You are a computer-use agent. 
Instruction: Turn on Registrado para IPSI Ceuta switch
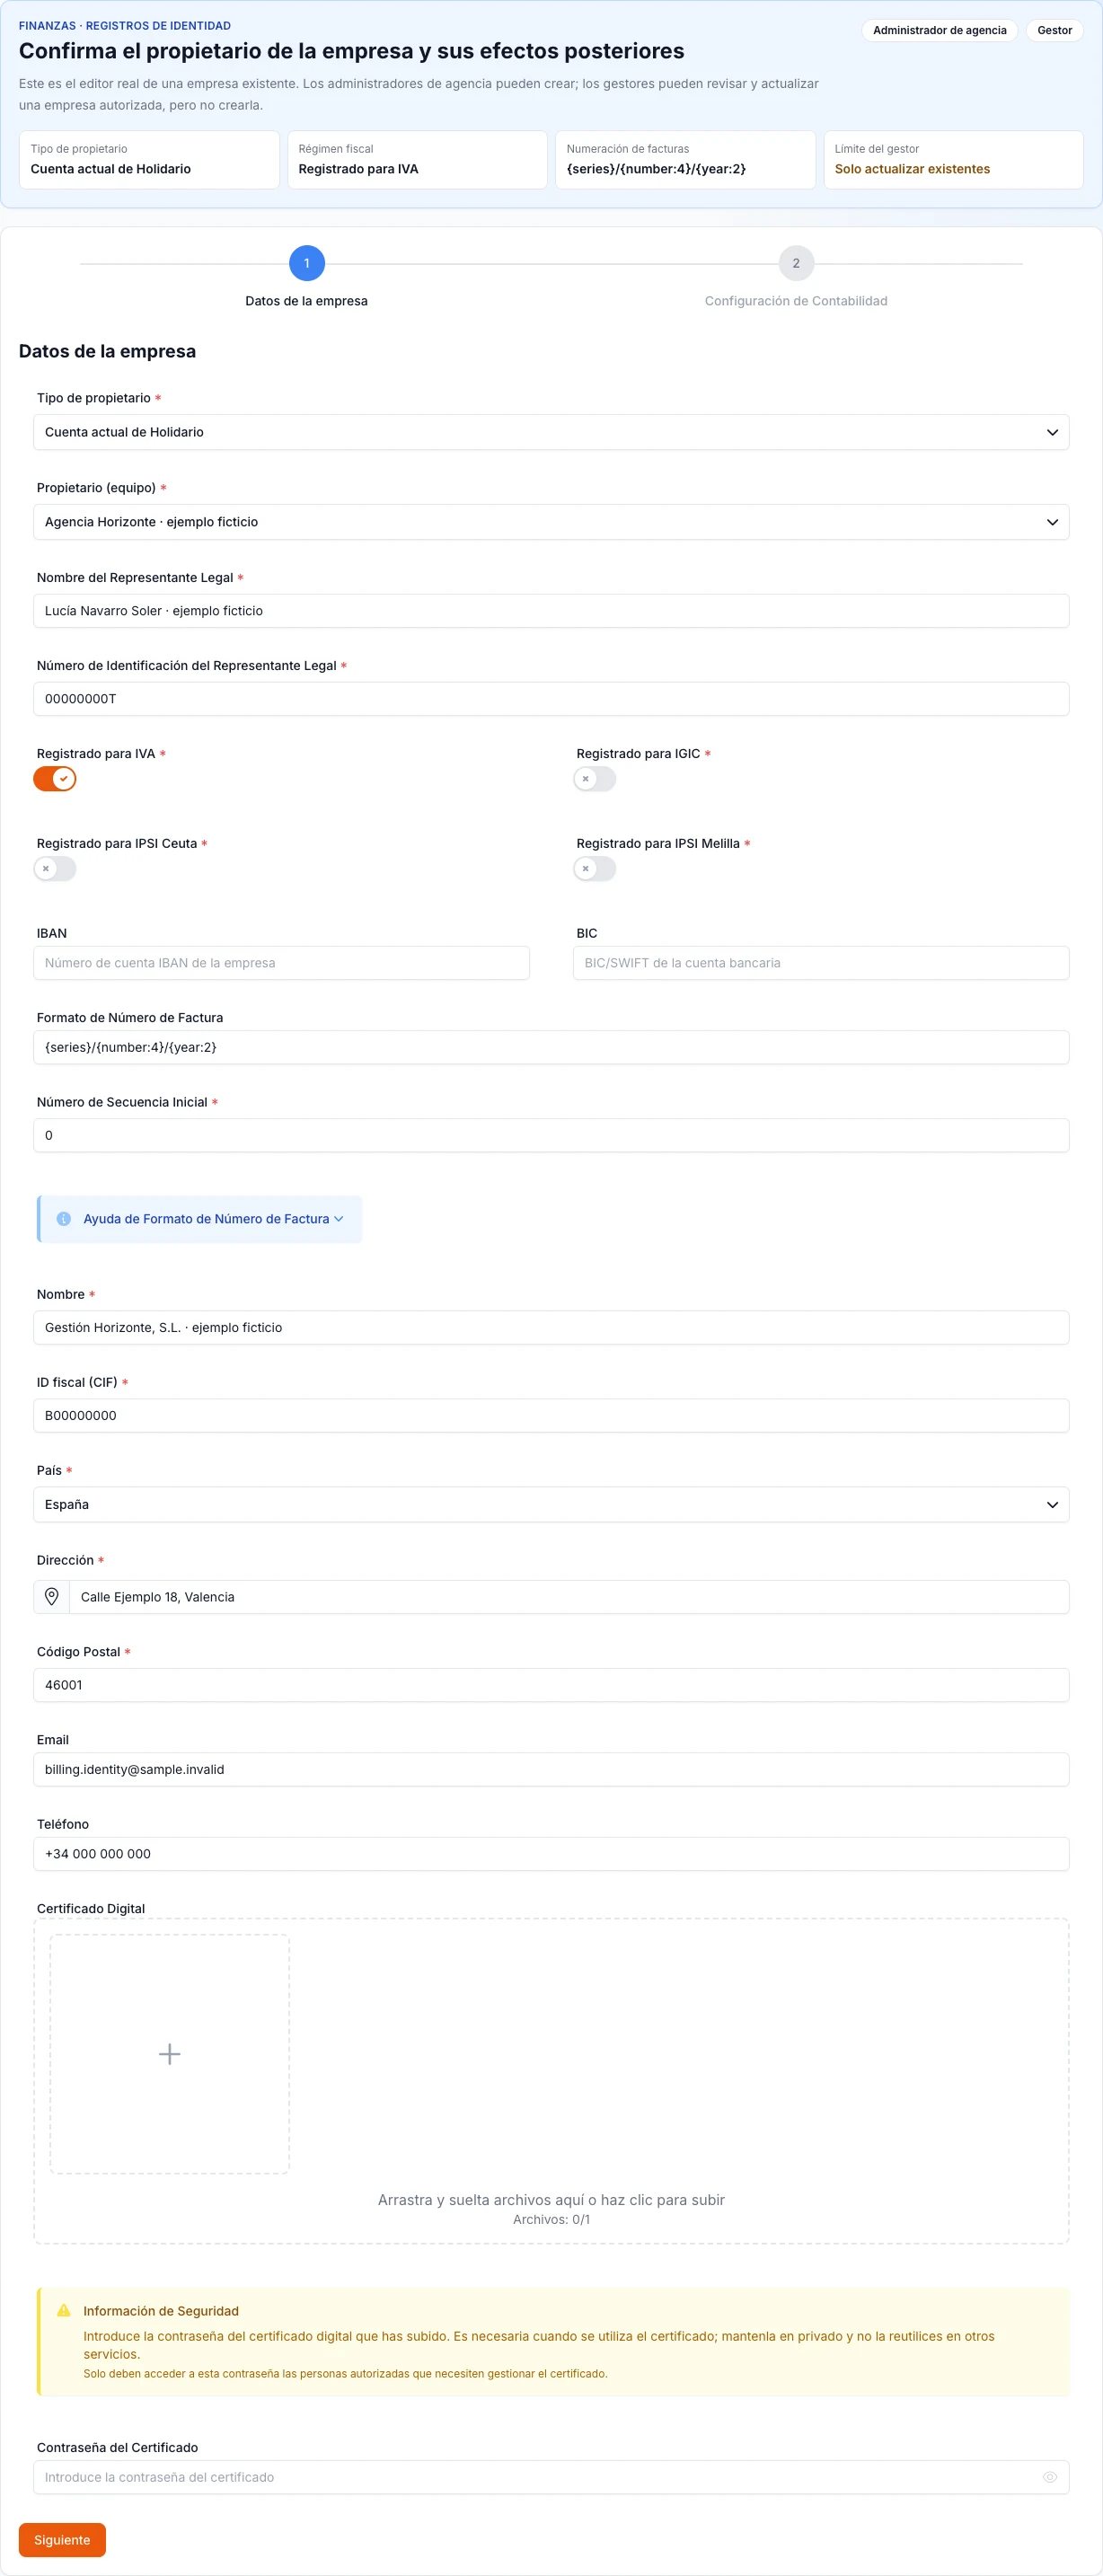point(55,868)
